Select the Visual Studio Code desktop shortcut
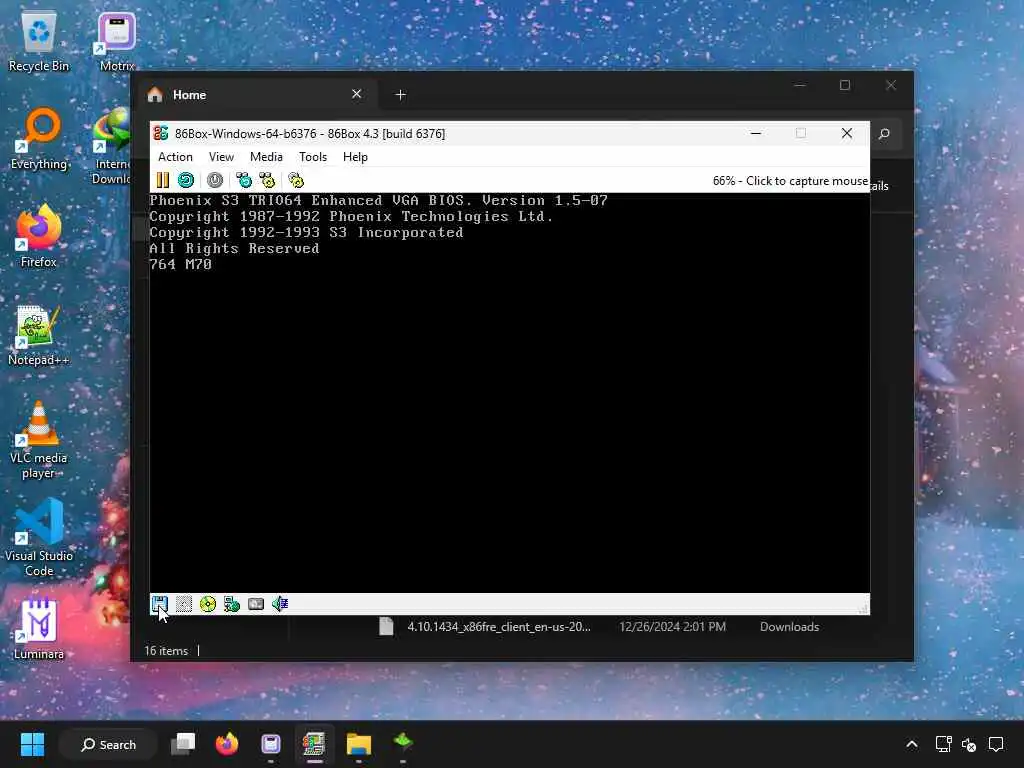The image size is (1024, 768). coord(39,538)
